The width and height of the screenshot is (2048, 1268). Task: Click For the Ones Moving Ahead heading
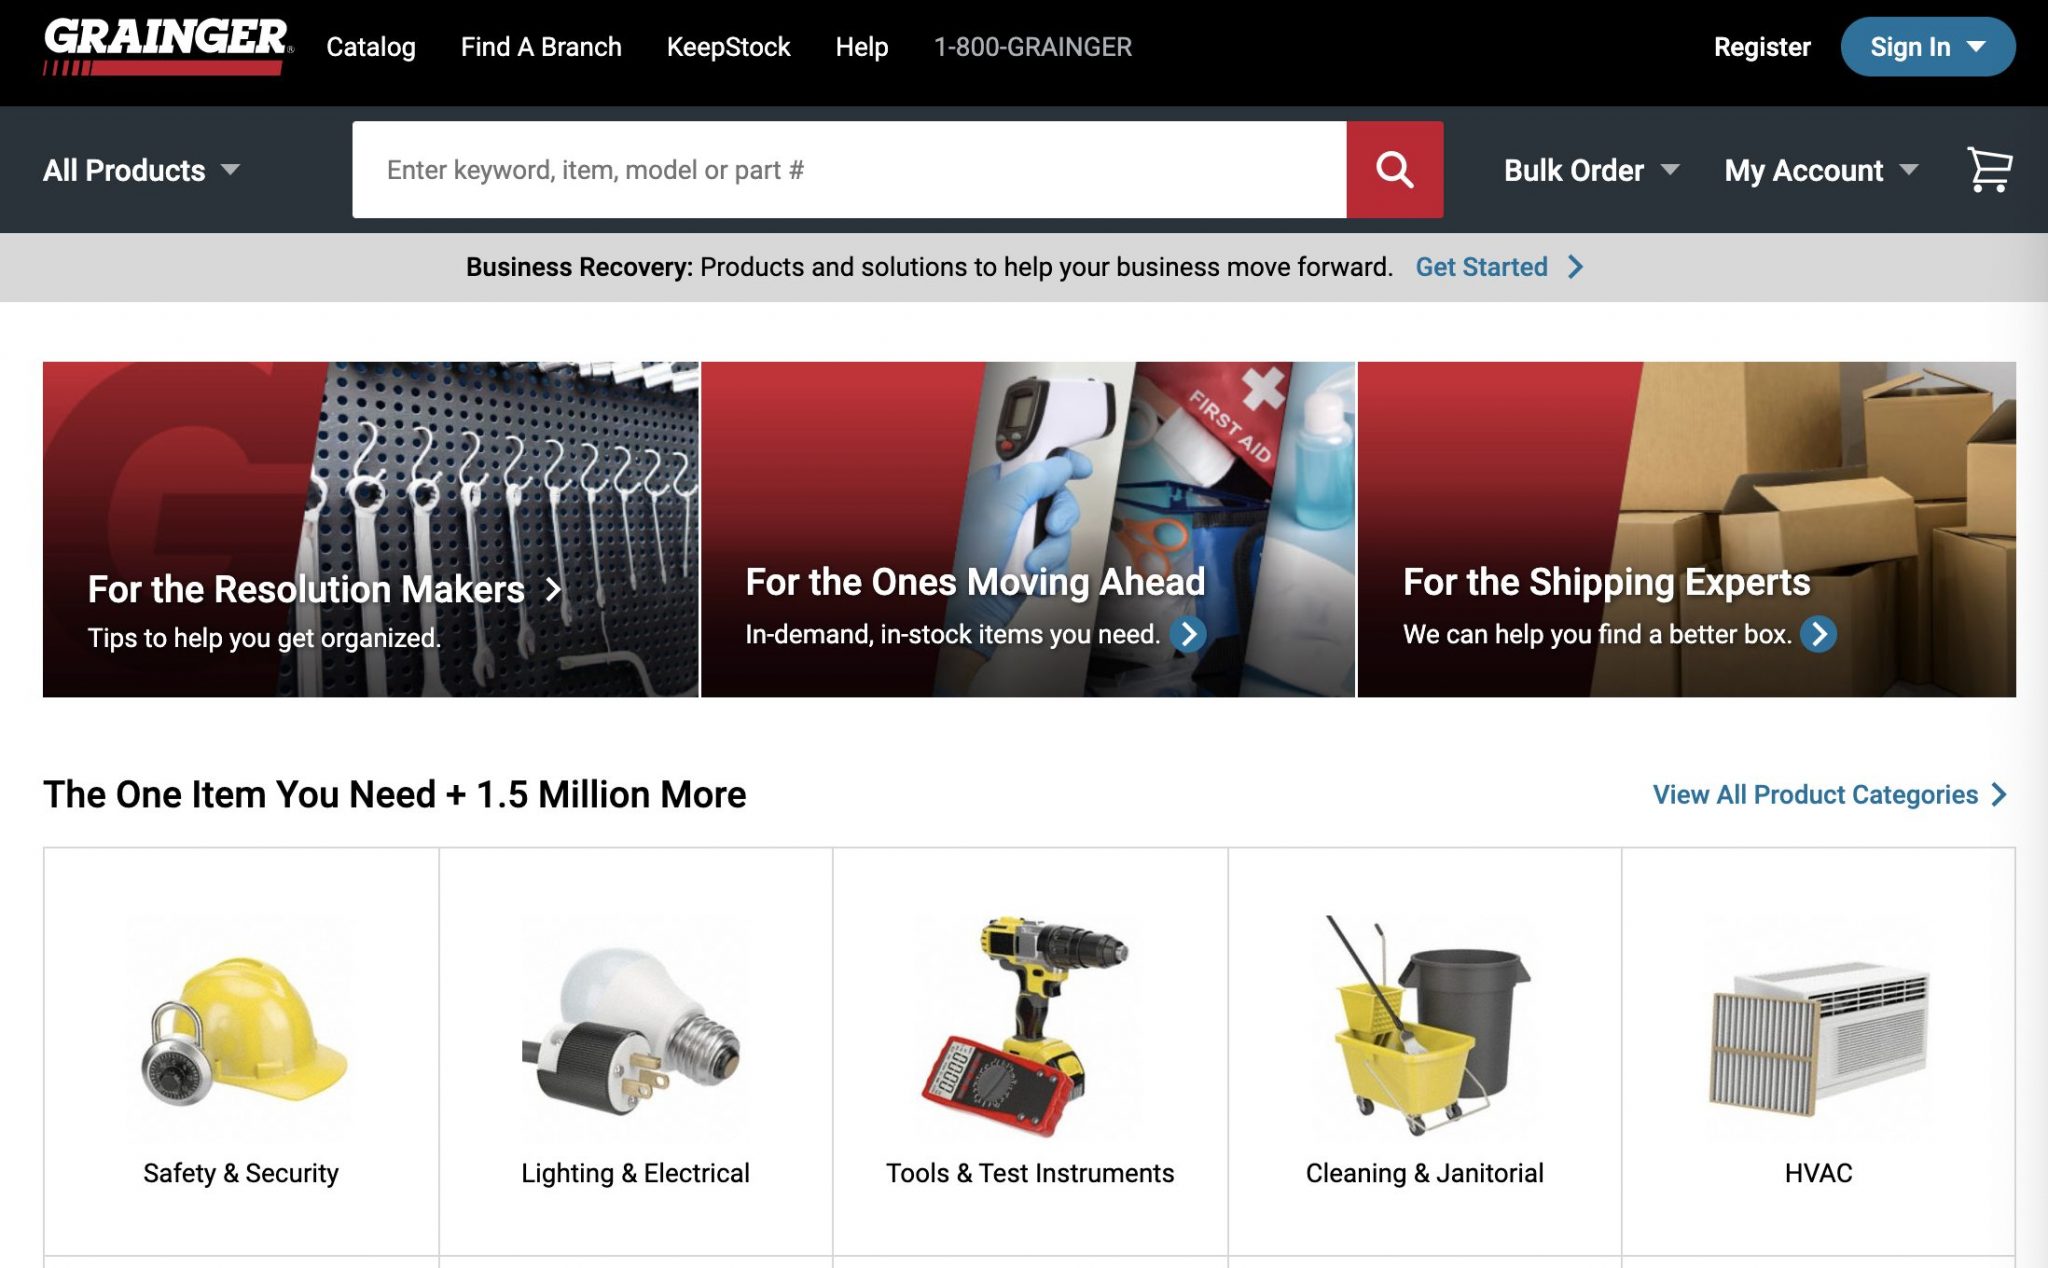pyautogui.click(x=975, y=582)
